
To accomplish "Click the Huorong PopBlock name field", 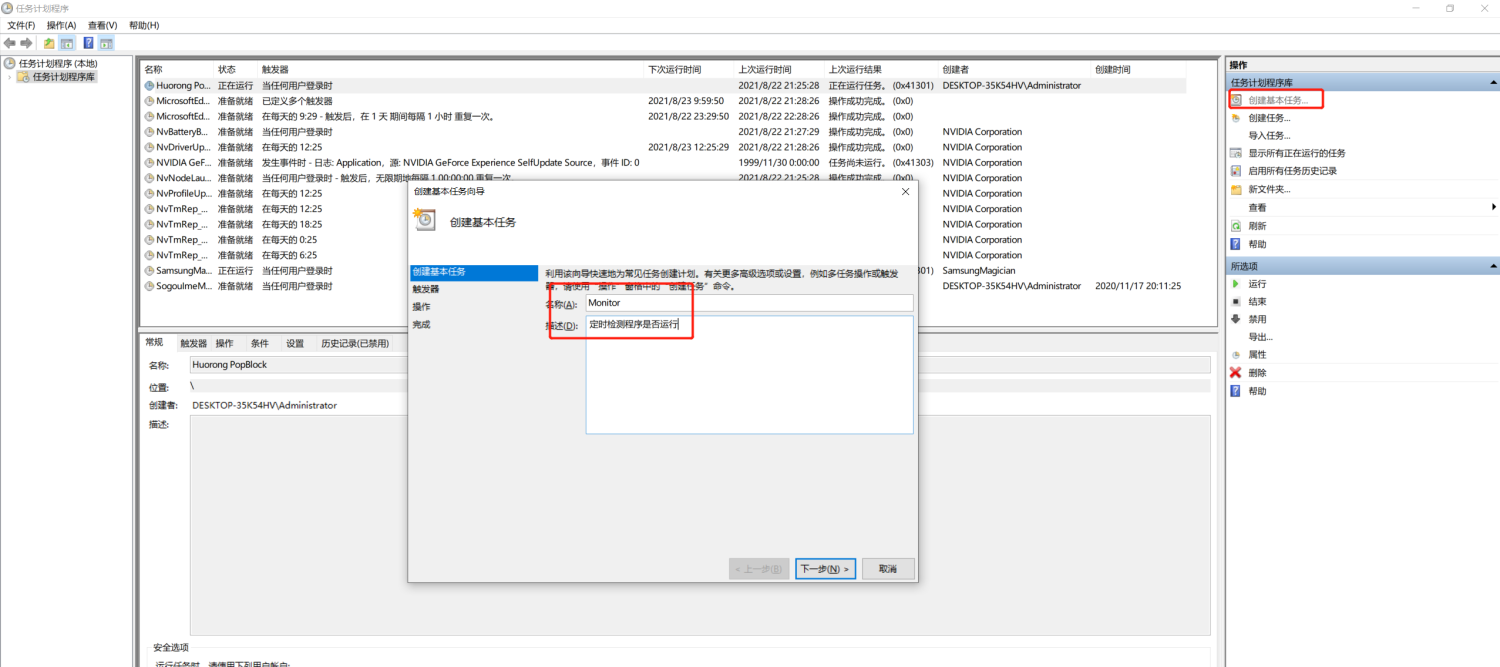I will tap(700, 365).
